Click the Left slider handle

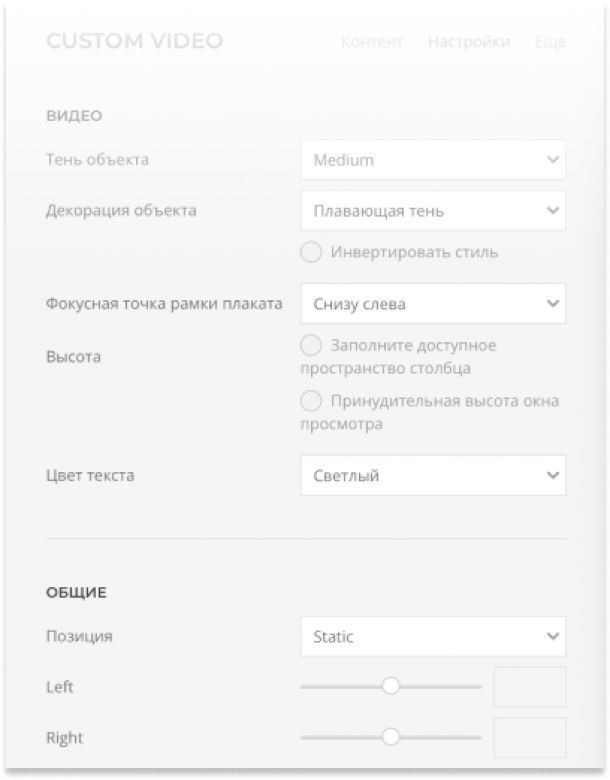point(391,686)
